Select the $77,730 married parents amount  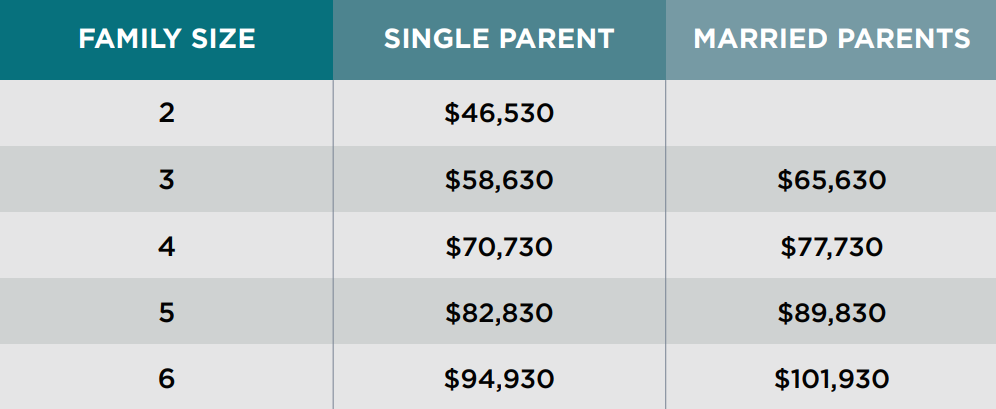pos(831,246)
